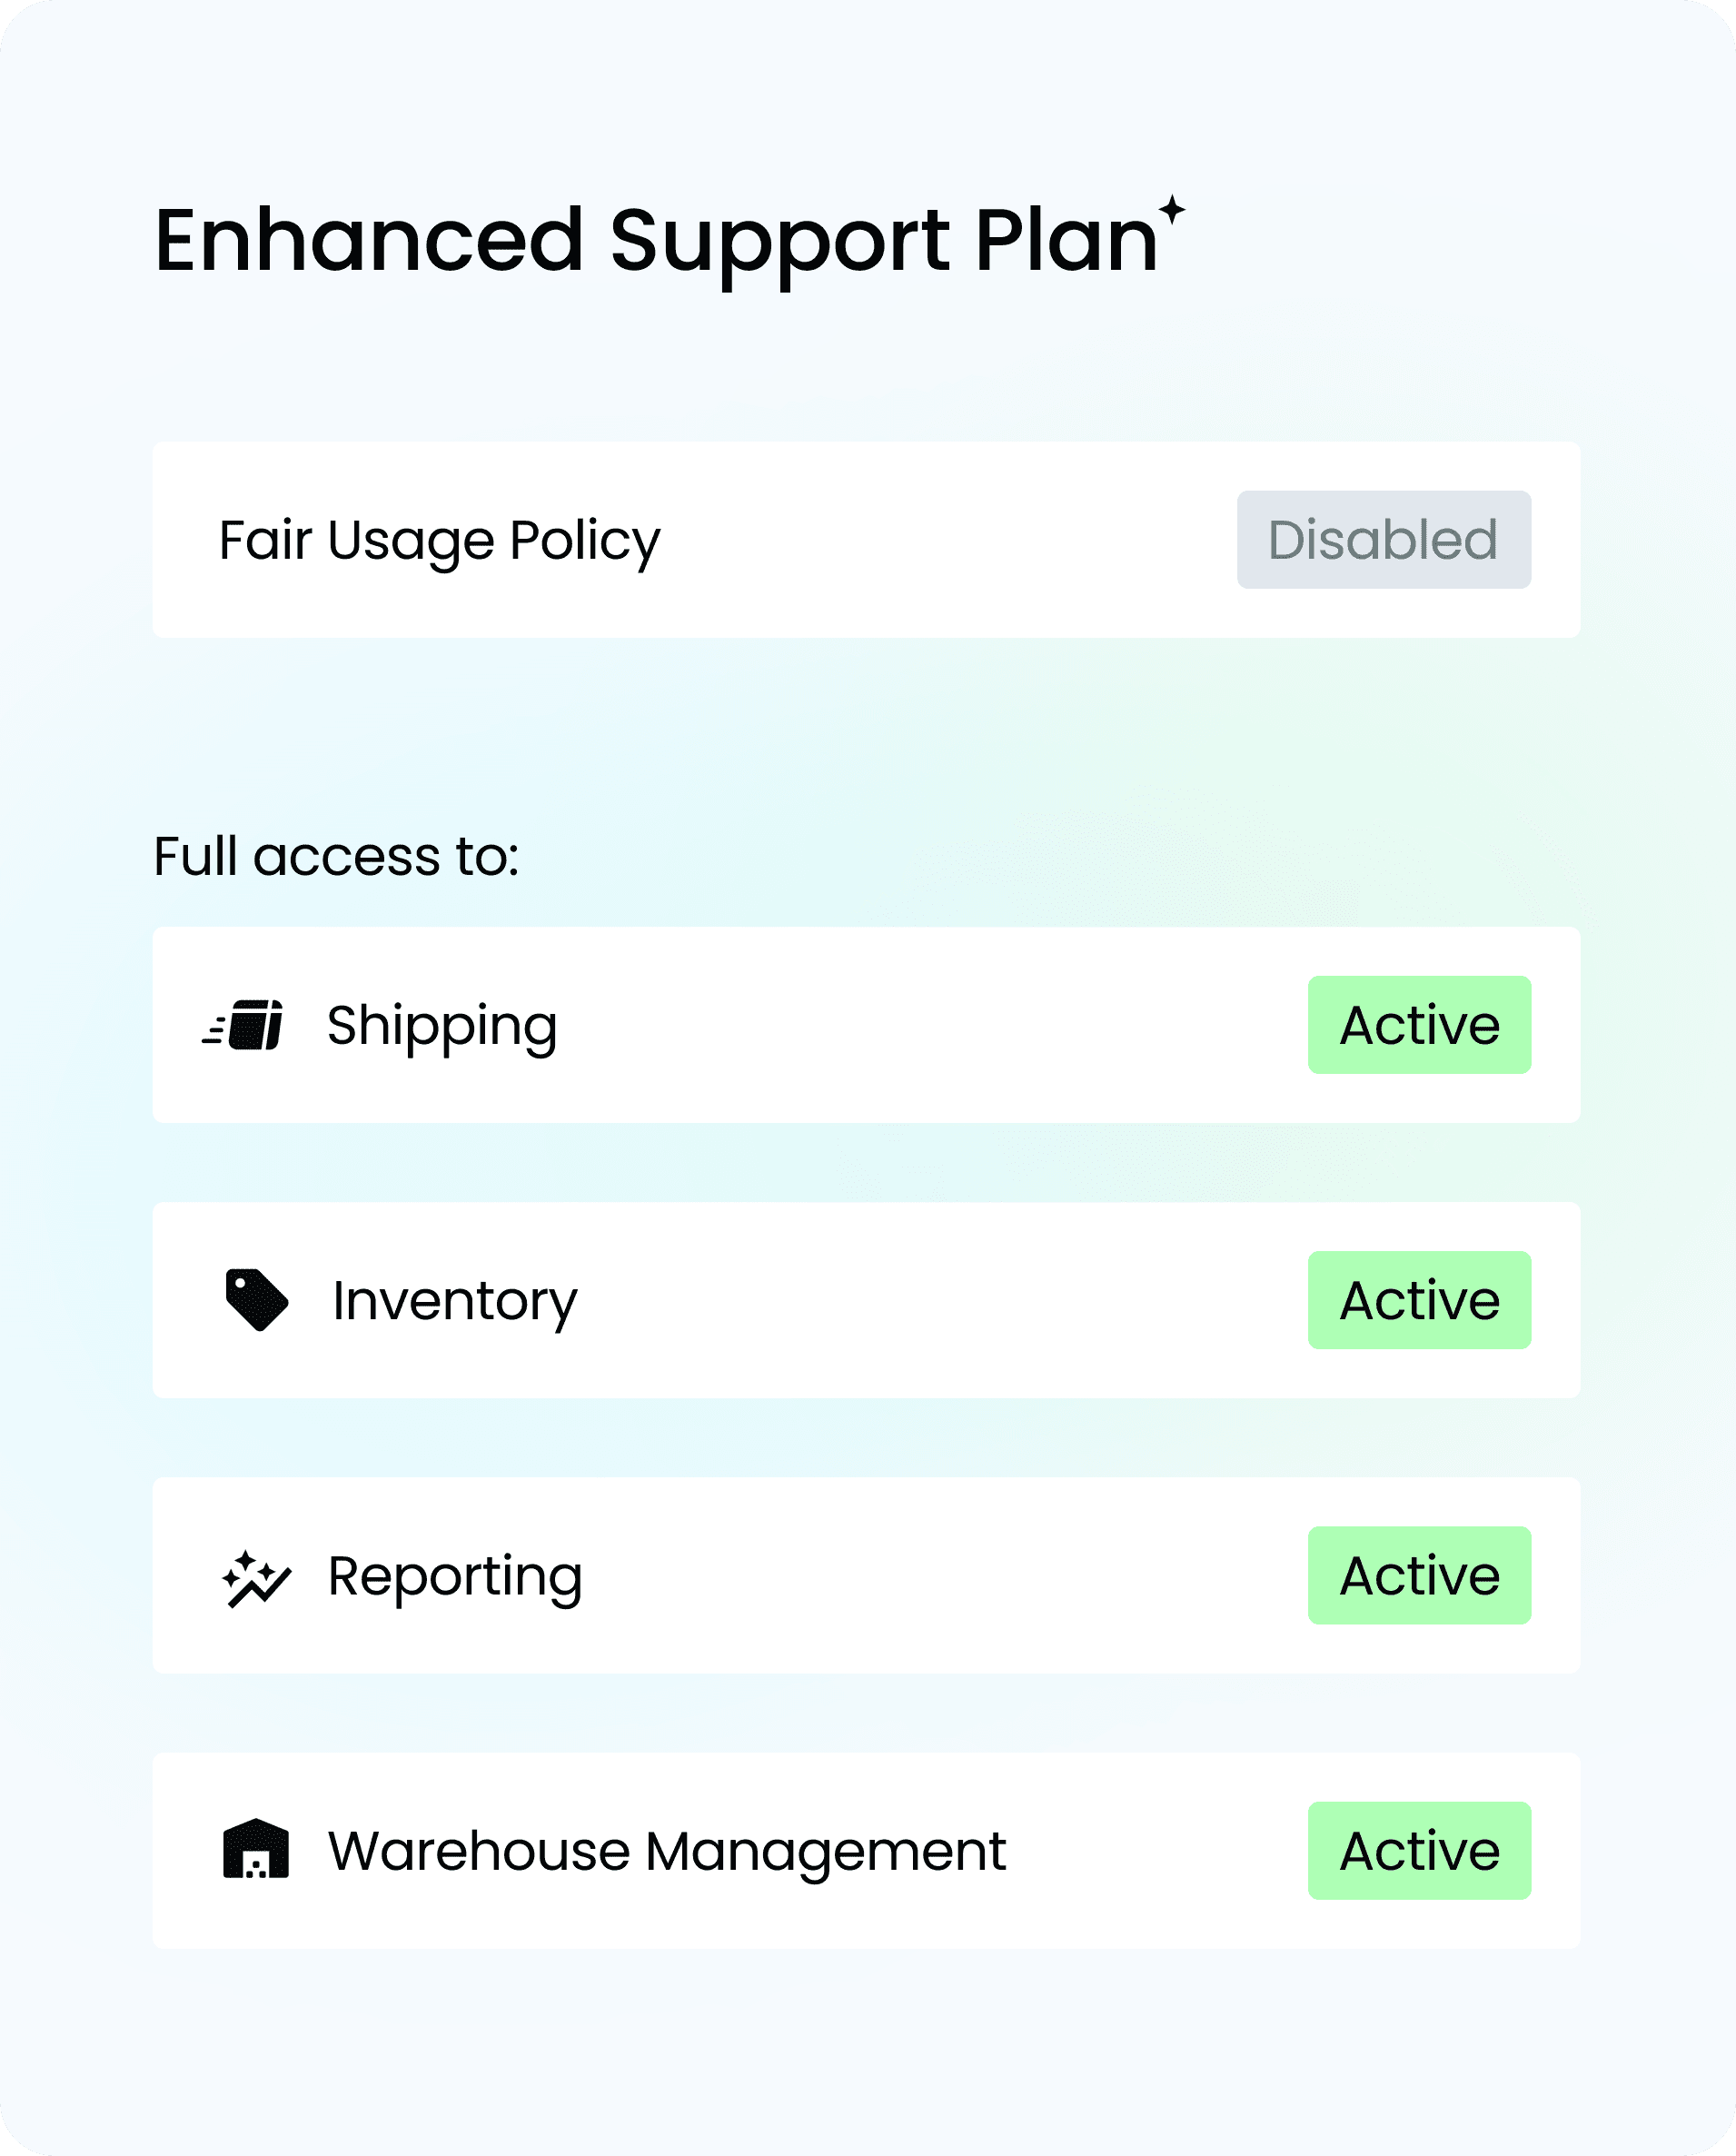Click the Reporting sparkle chart icon
This screenshot has width=1736, height=2156.
click(x=256, y=1578)
